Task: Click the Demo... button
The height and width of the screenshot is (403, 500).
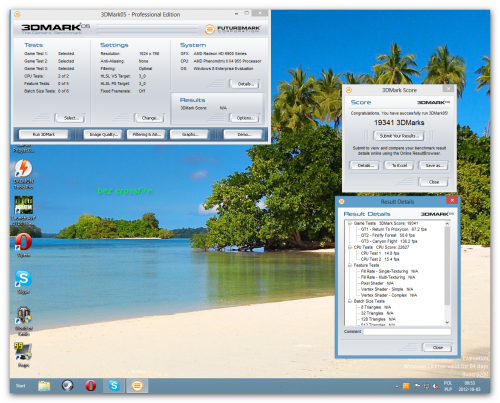Action: [243, 134]
